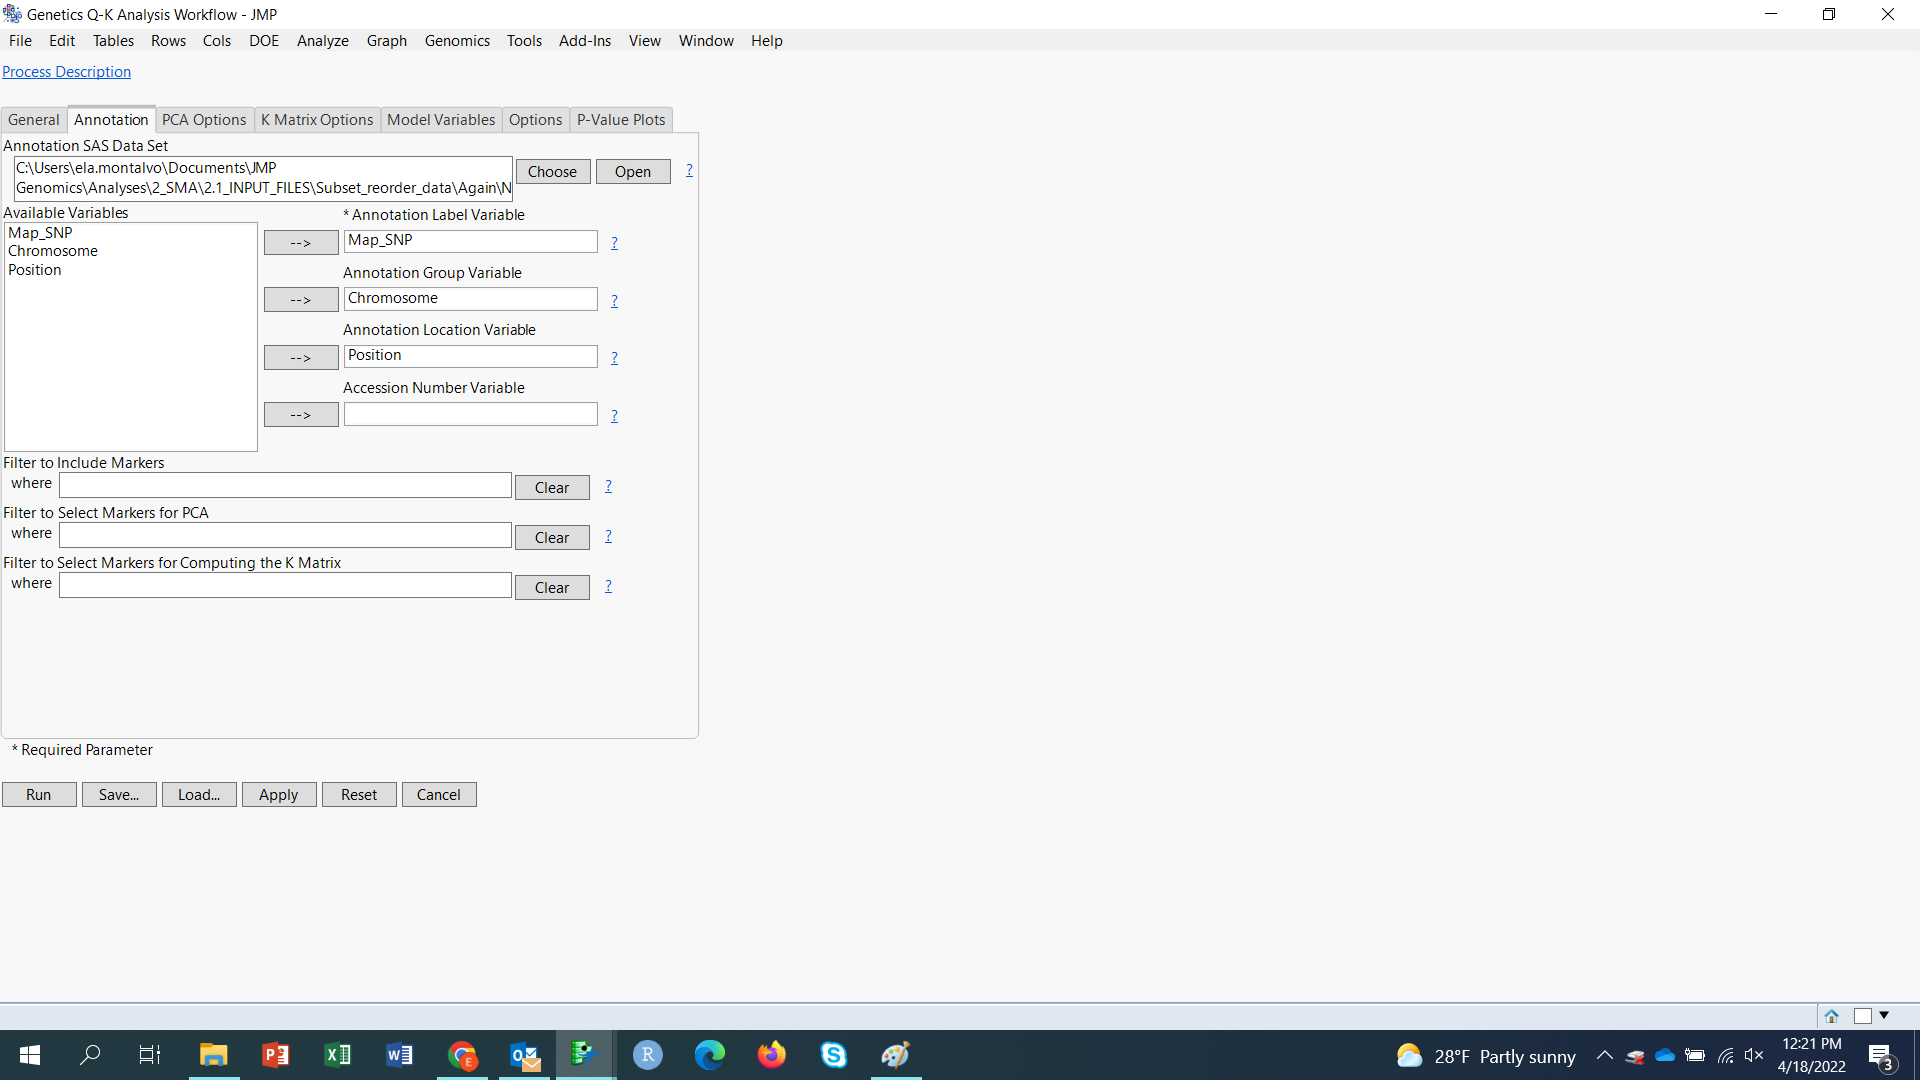Image resolution: width=1920 pixels, height=1080 pixels.
Task: Click the window list square icon
Action: point(1863,1016)
